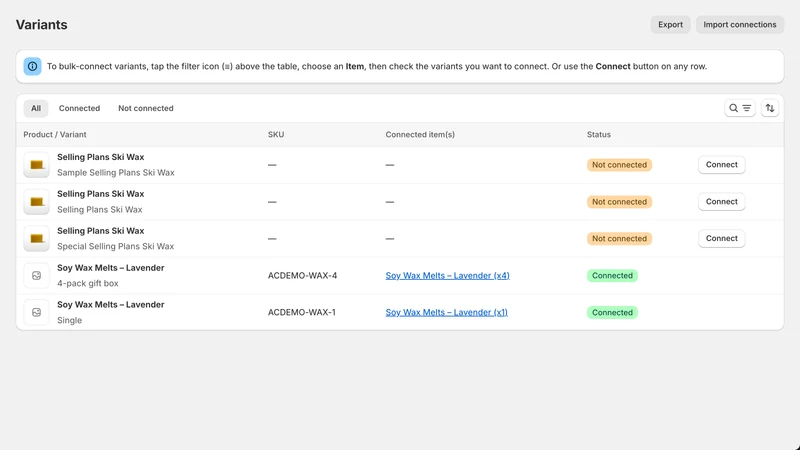This screenshot has width=800, height=450.
Task: Click the ACDEMO-WAX-1 SKU cell
Action: (302, 312)
